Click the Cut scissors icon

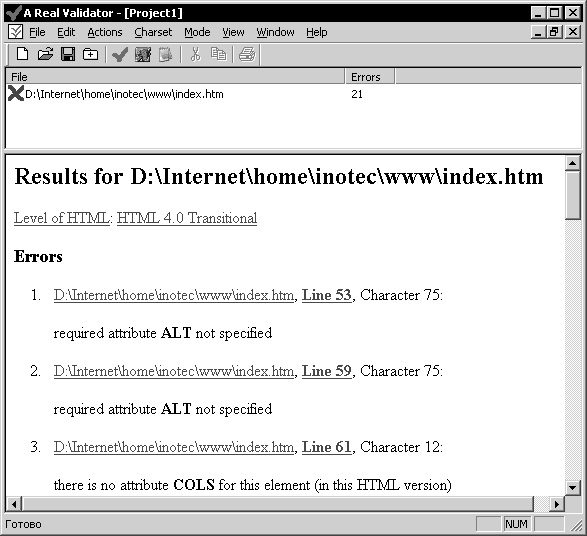pyautogui.click(x=195, y=55)
